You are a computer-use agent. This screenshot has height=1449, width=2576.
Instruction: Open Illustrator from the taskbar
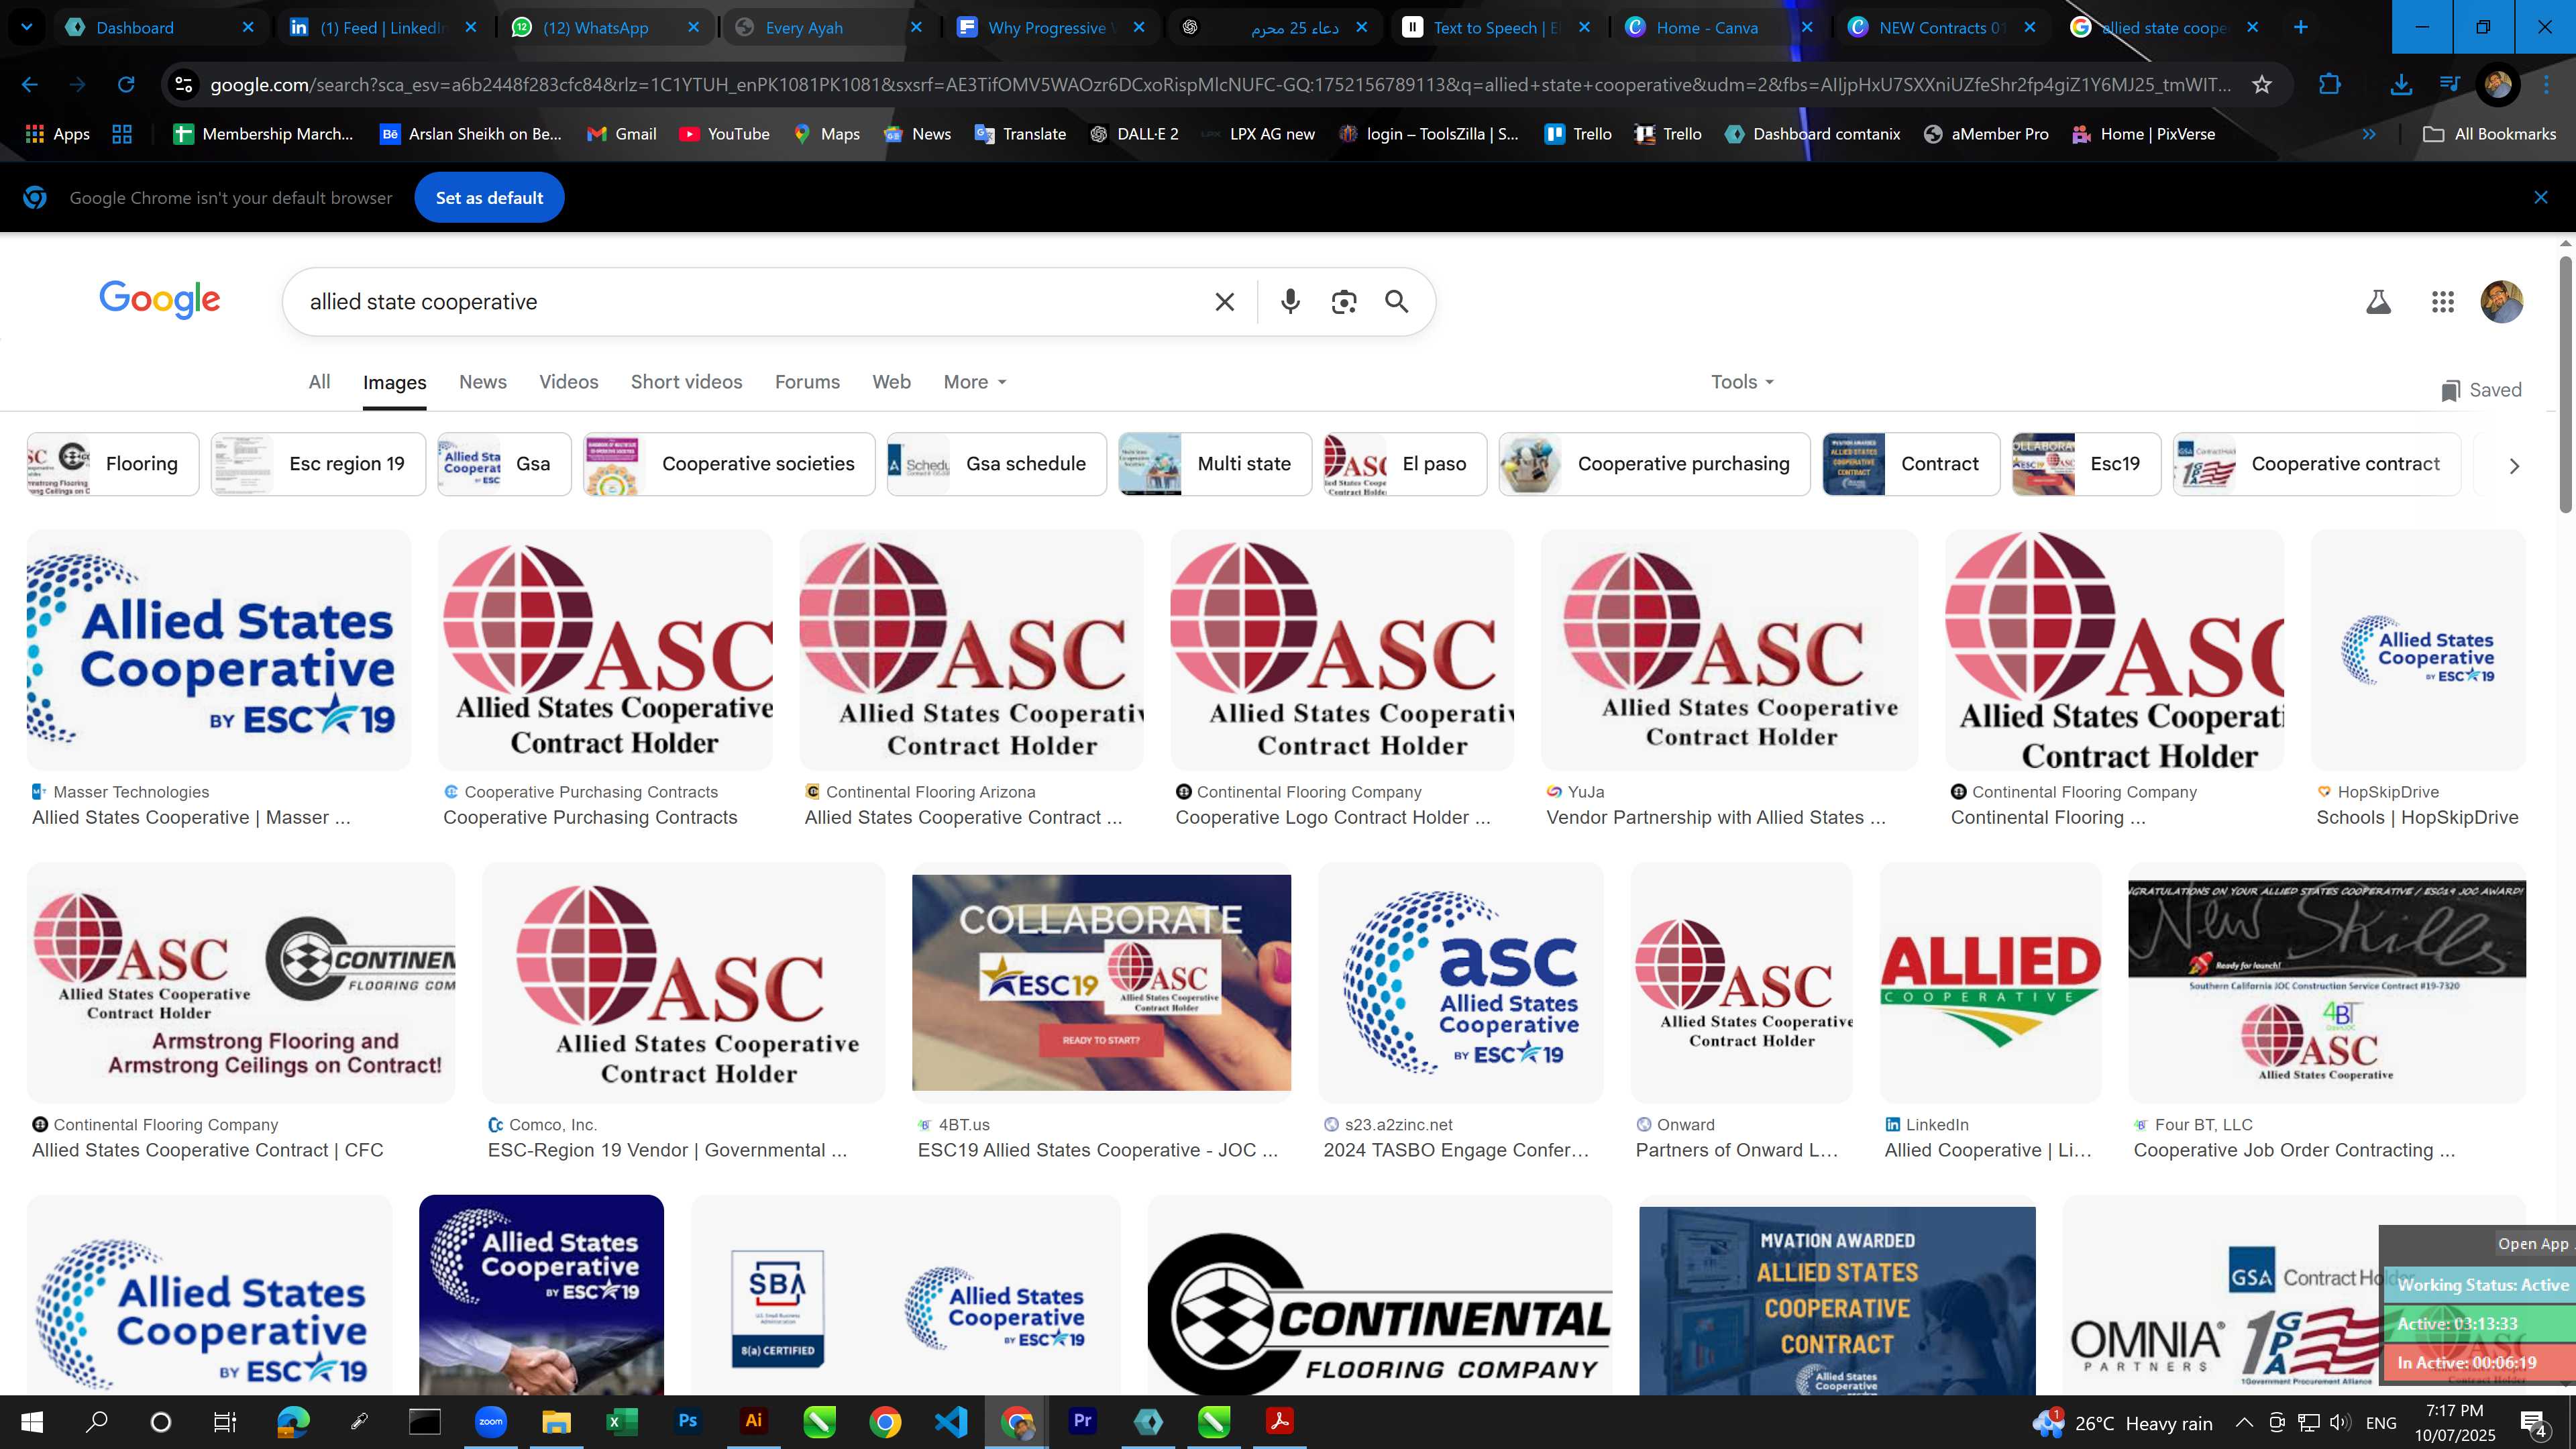(x=753, y=1421)
